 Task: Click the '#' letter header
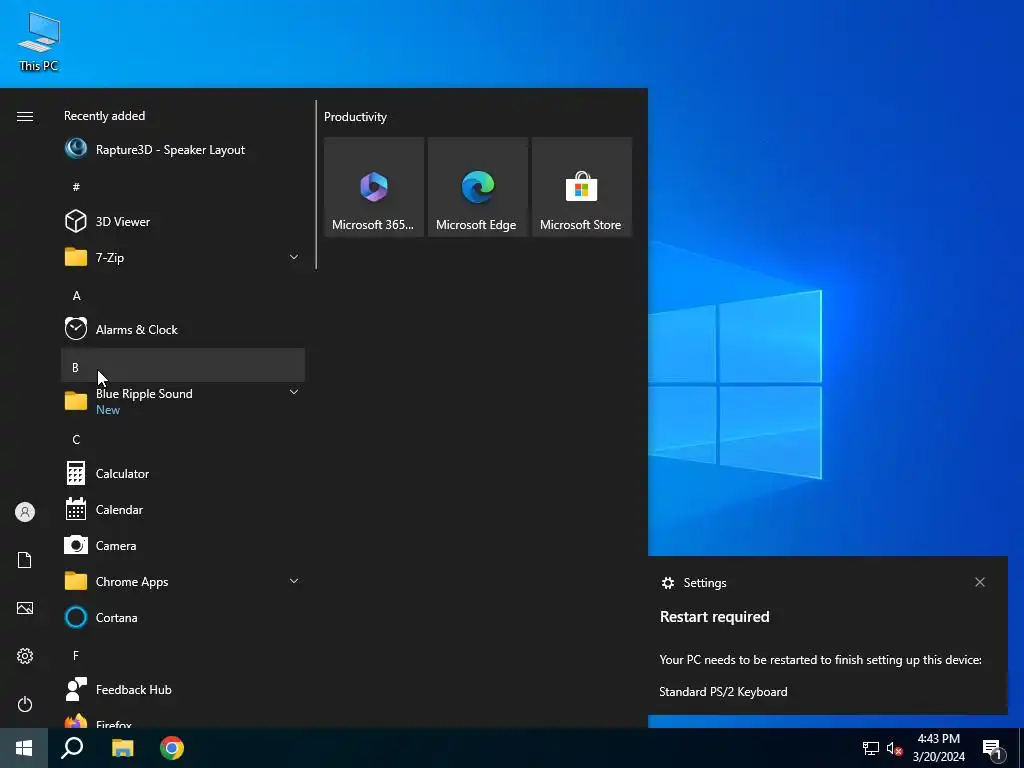(x=183, y=187)
